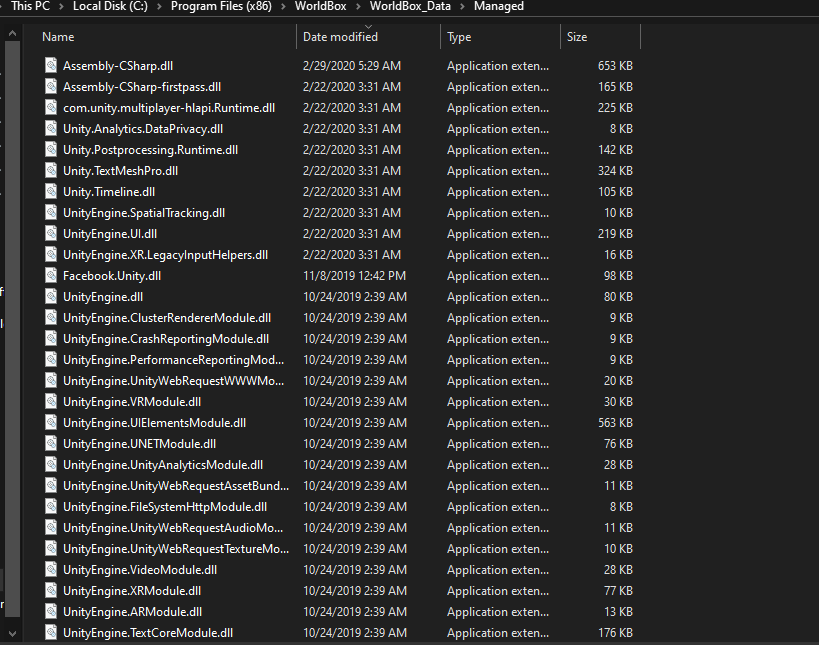Click the Assembly-CSharp.dll file icon
Viewport: 819px width, 645px height.
coord(51,65)
